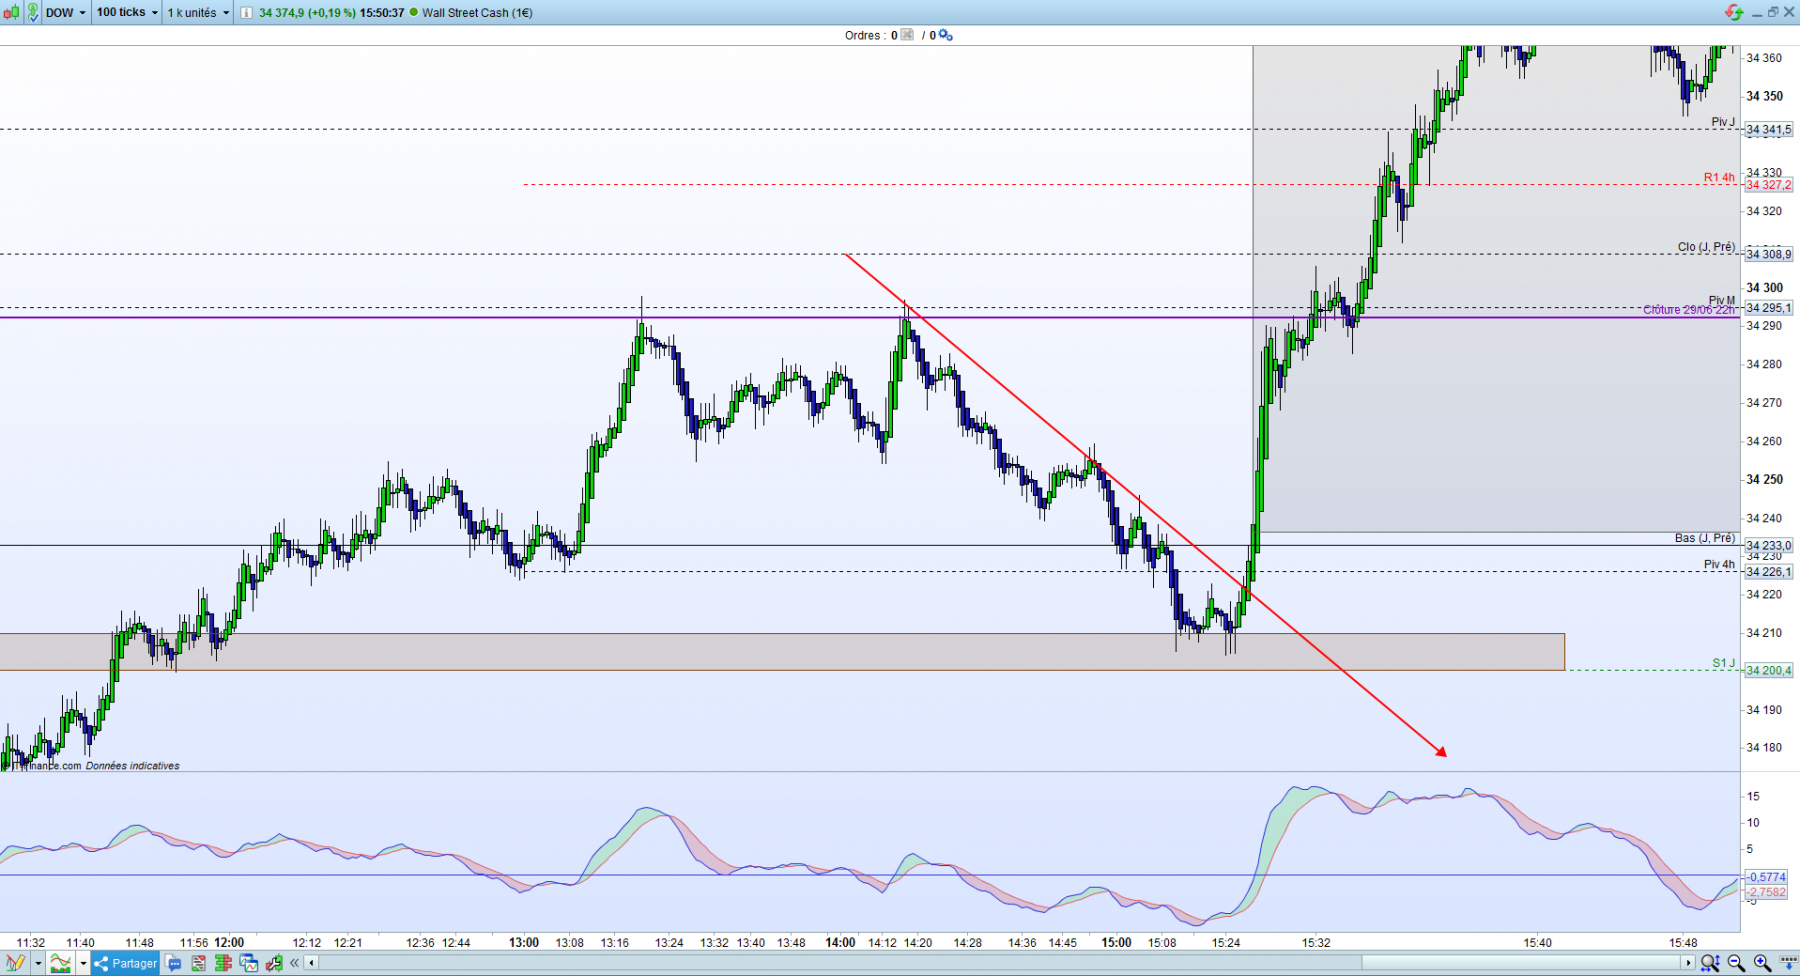This screenshot has width=1800, height=976.
Task: Open the 100 ticks timeframe dropdown
Action: (x=127, y=12)
